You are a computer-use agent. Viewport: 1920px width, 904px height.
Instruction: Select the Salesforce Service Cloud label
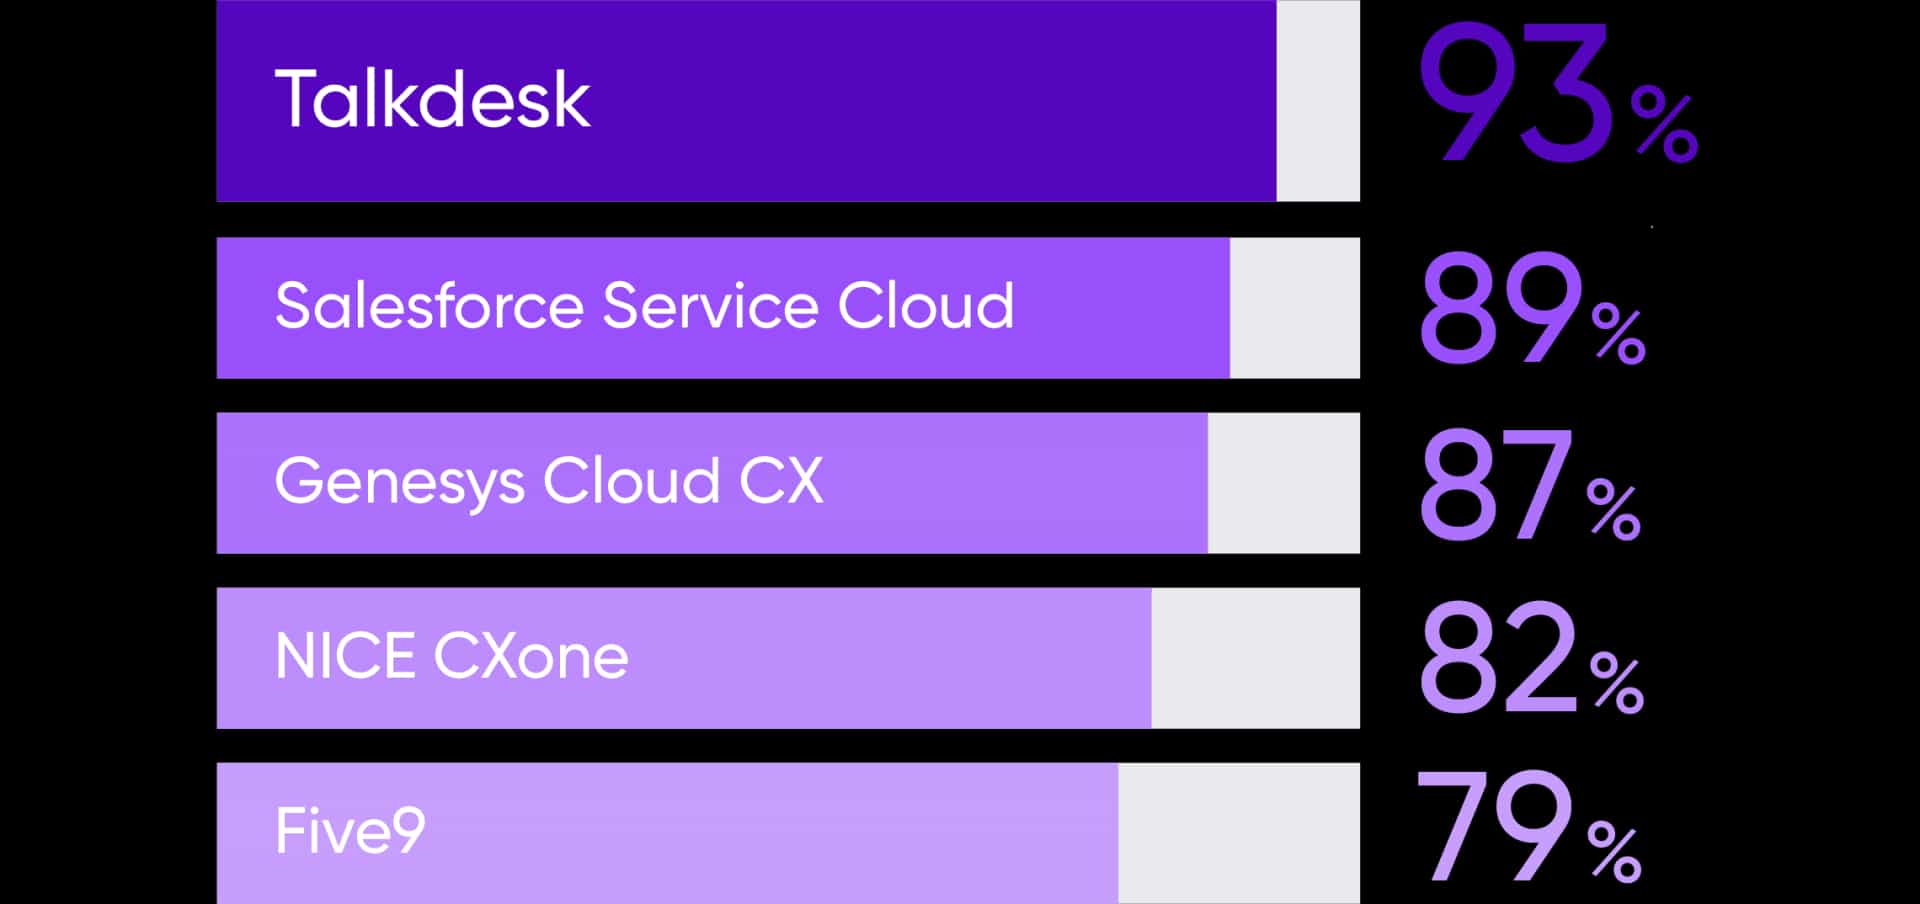pos(644,305)
